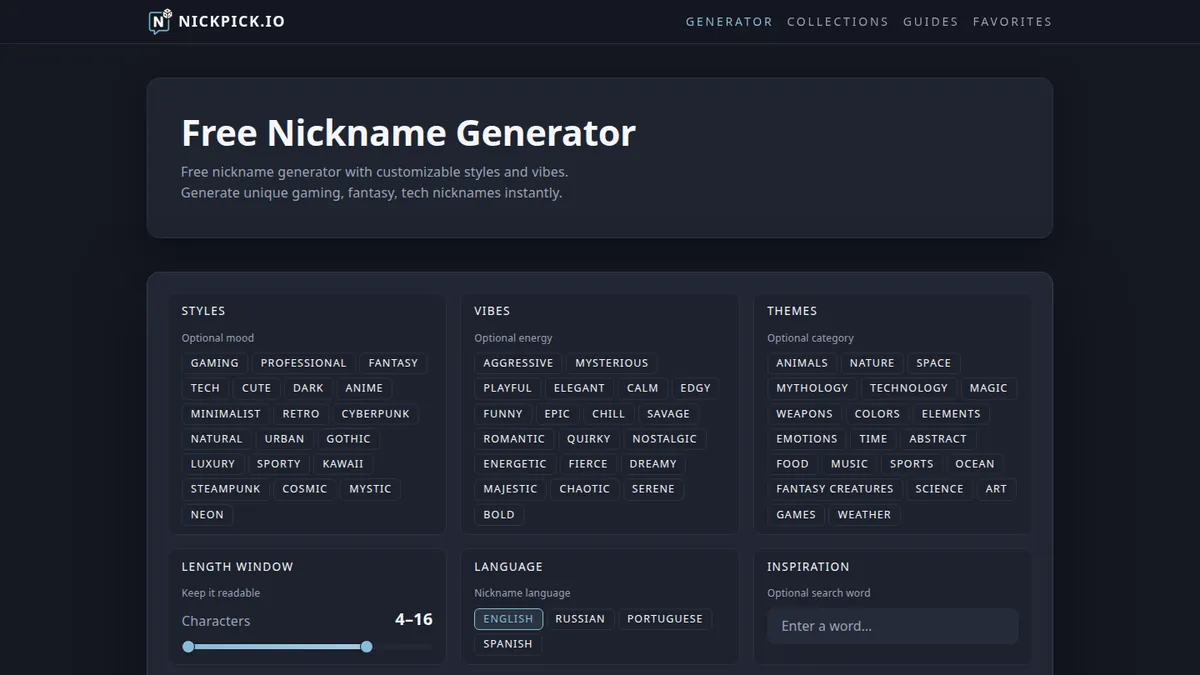Pick the Science theme chip

pos(939,489)
